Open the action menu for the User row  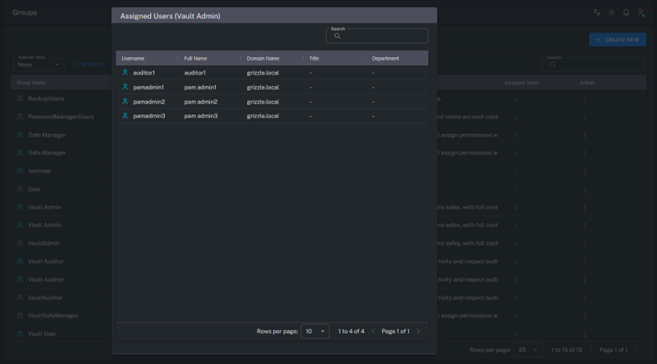click(x=585, y=189)
